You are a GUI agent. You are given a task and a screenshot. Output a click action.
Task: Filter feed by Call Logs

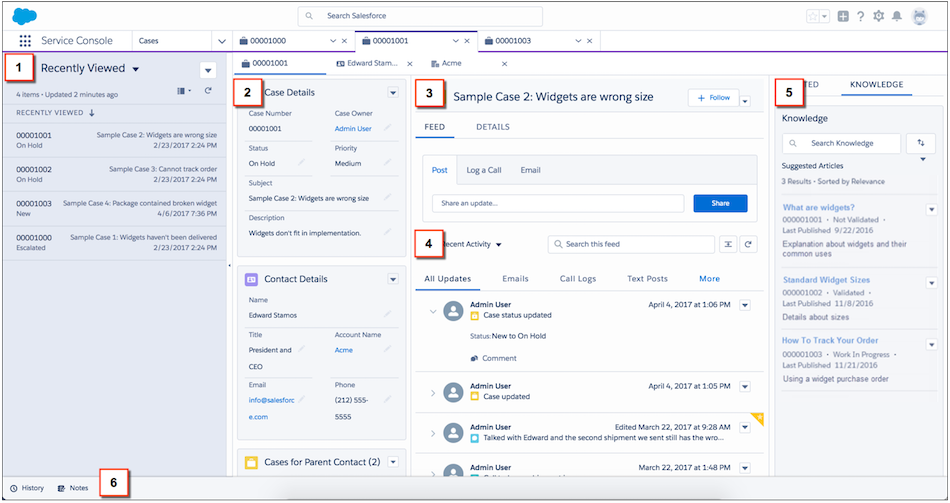coord(578,279)
